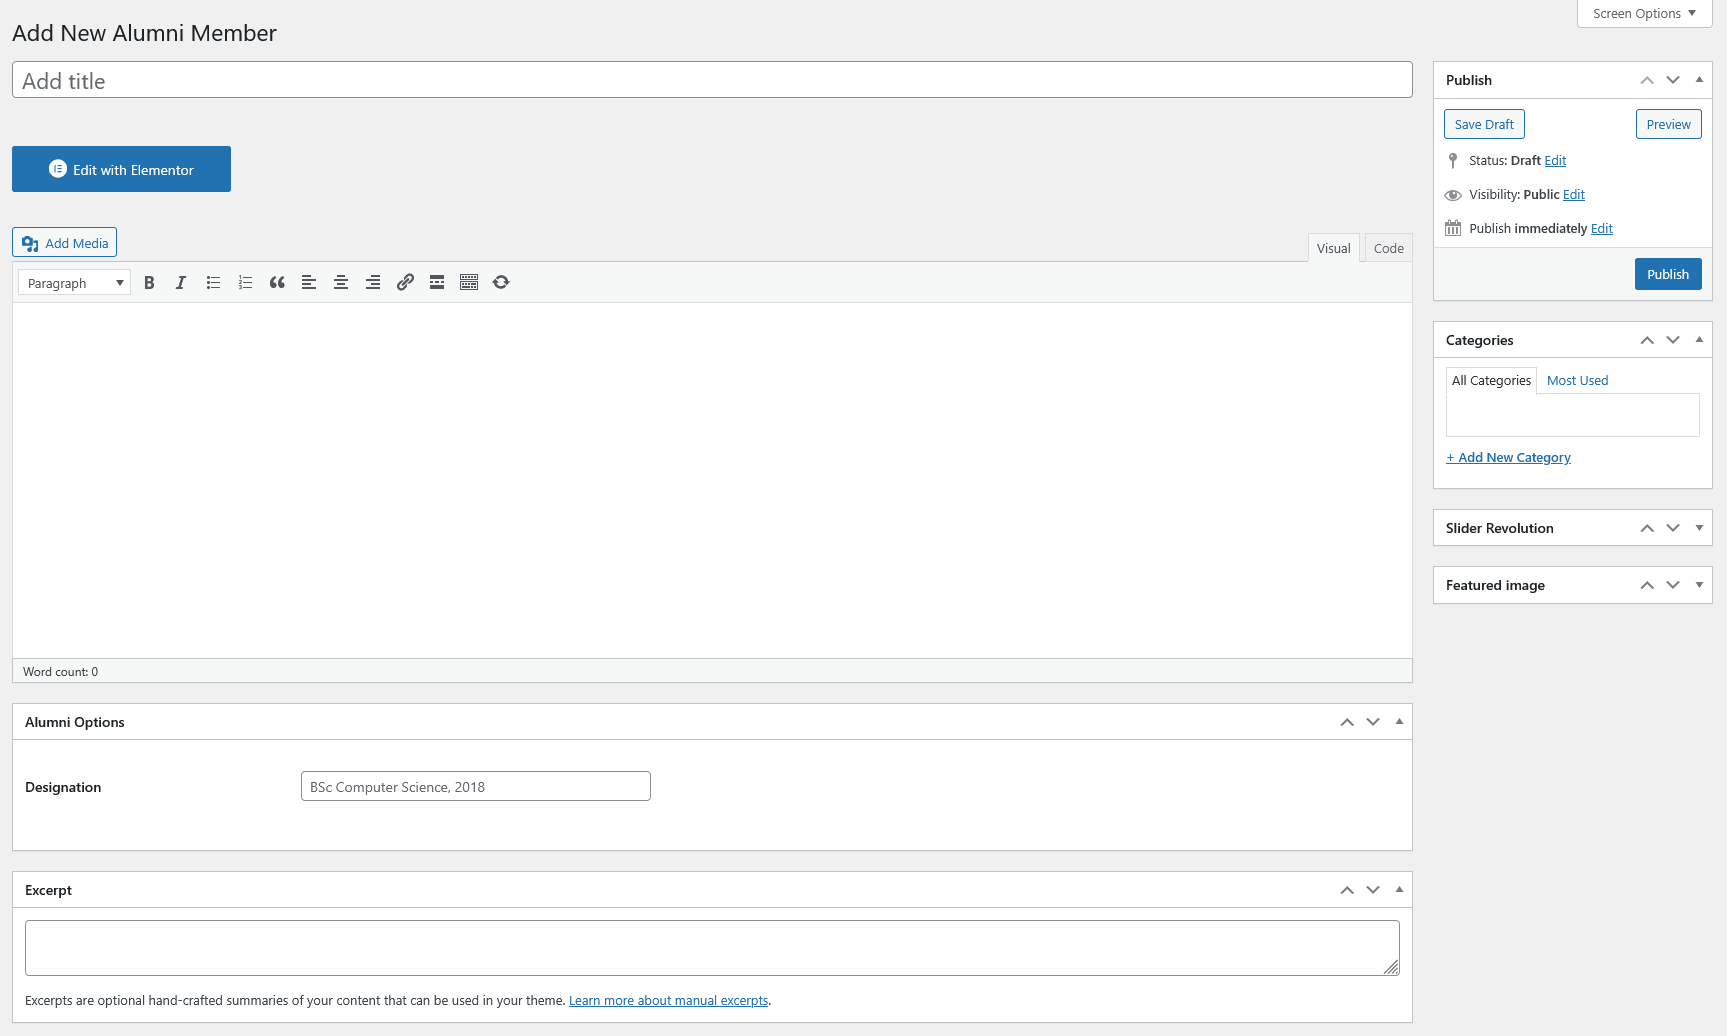The width and height of the screenshot is (1727, 1036).
Task: Open Screen Options dropdown
Action: [x=1644, y=14]
